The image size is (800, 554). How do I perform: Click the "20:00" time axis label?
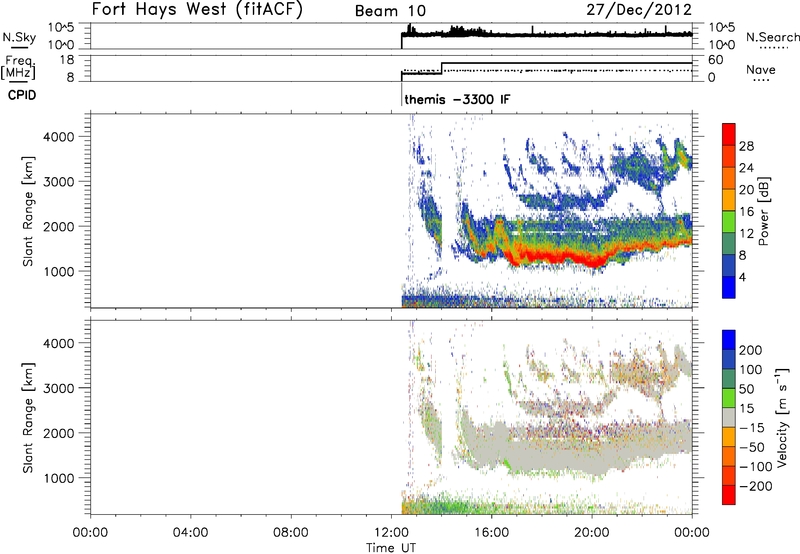pyautogui.click(x=591, y=533)
